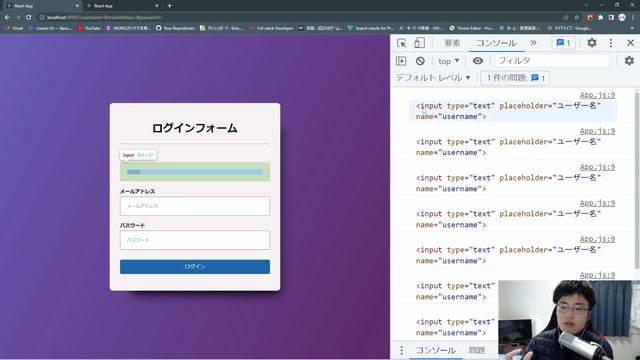The height and width of the screenshot is (360, 640).
Task: Open the Gmail bookmark
Action: (x=13, y=28)
